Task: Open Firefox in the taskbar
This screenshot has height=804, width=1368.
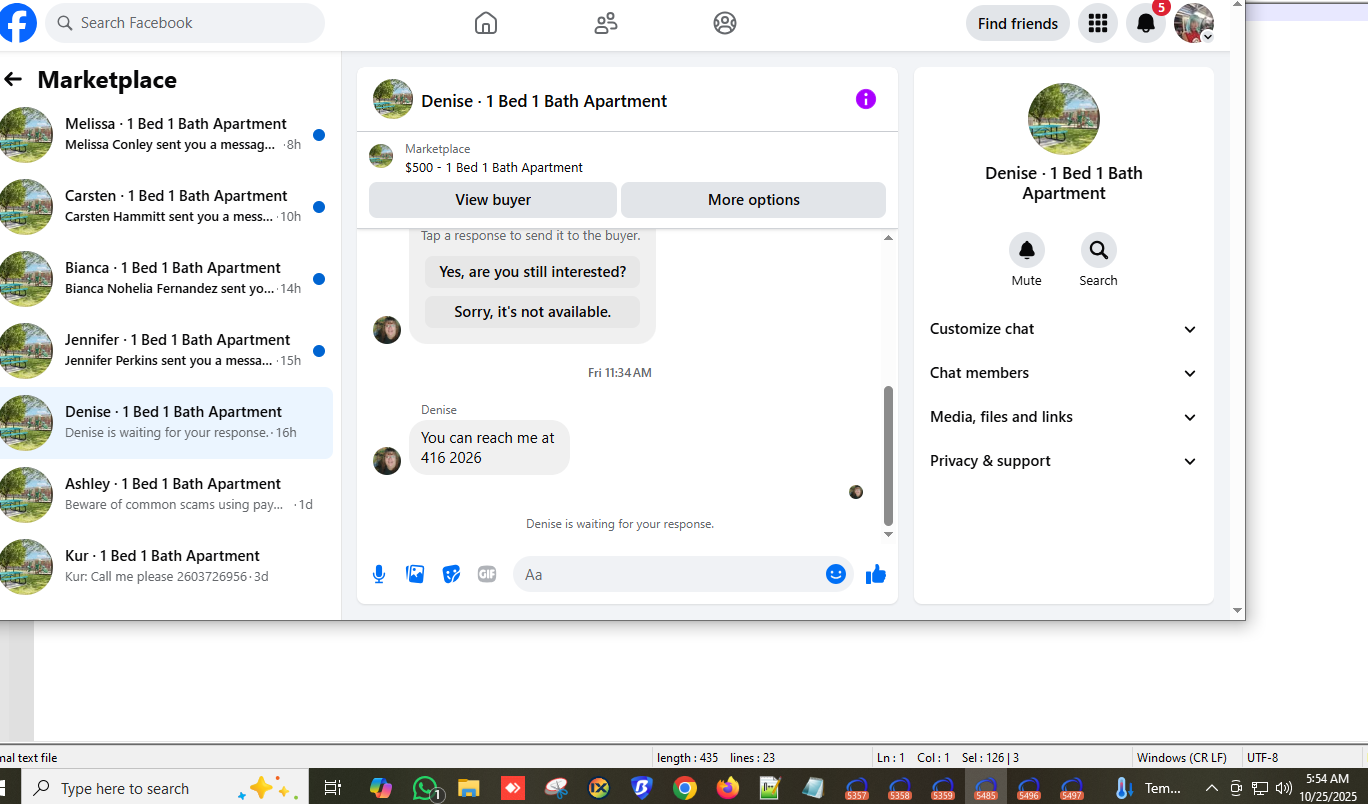Action: tap(728, 788)
